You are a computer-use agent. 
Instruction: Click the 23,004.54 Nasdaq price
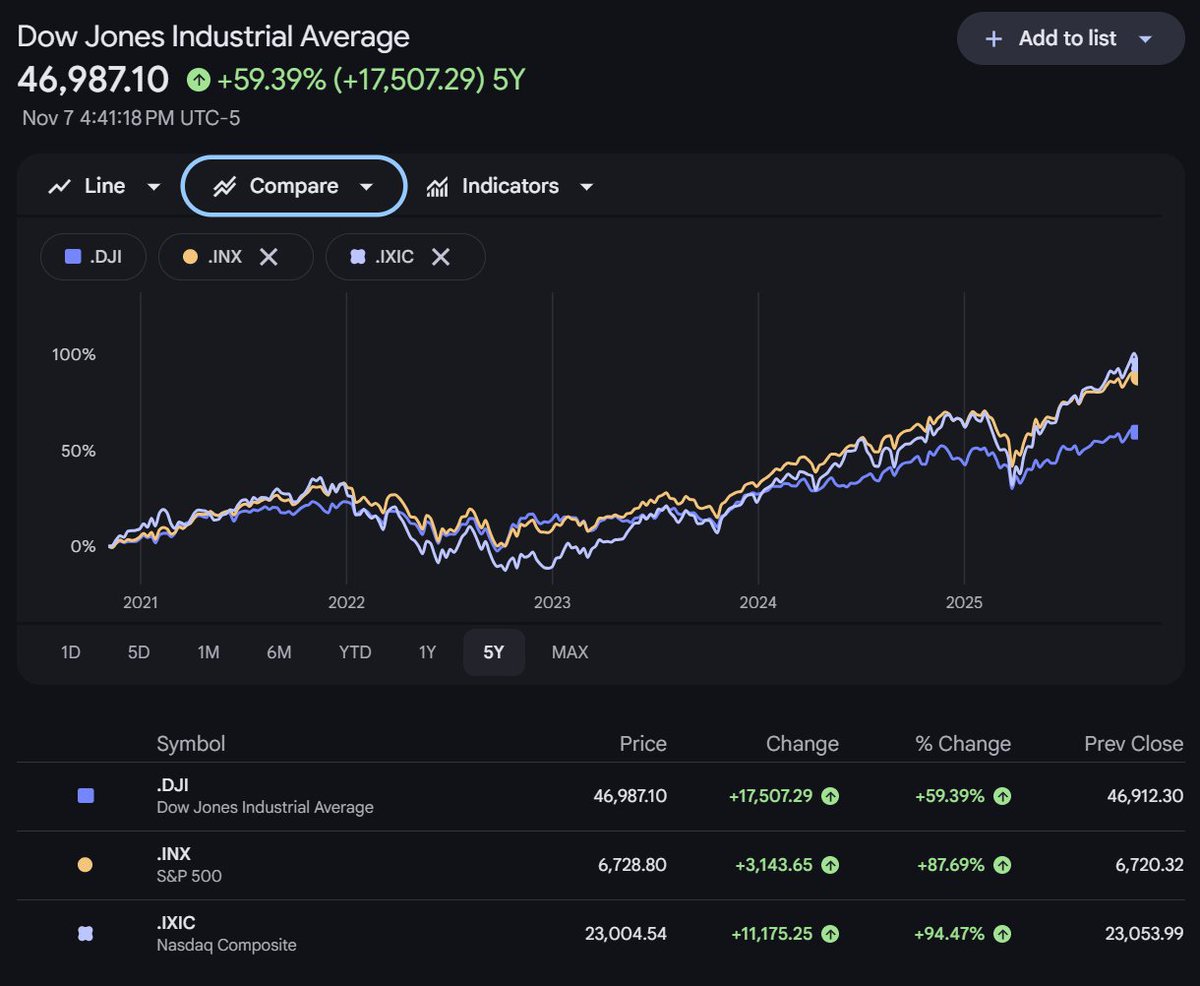pos(626,934)
